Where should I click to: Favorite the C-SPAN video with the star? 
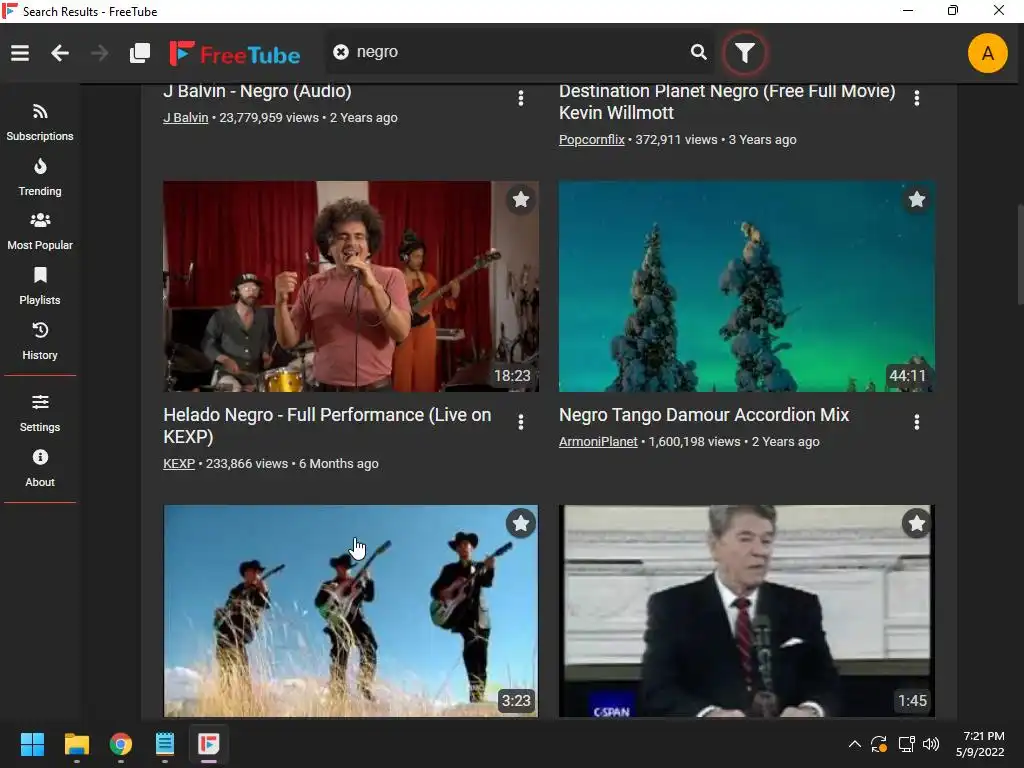point(916,523)
